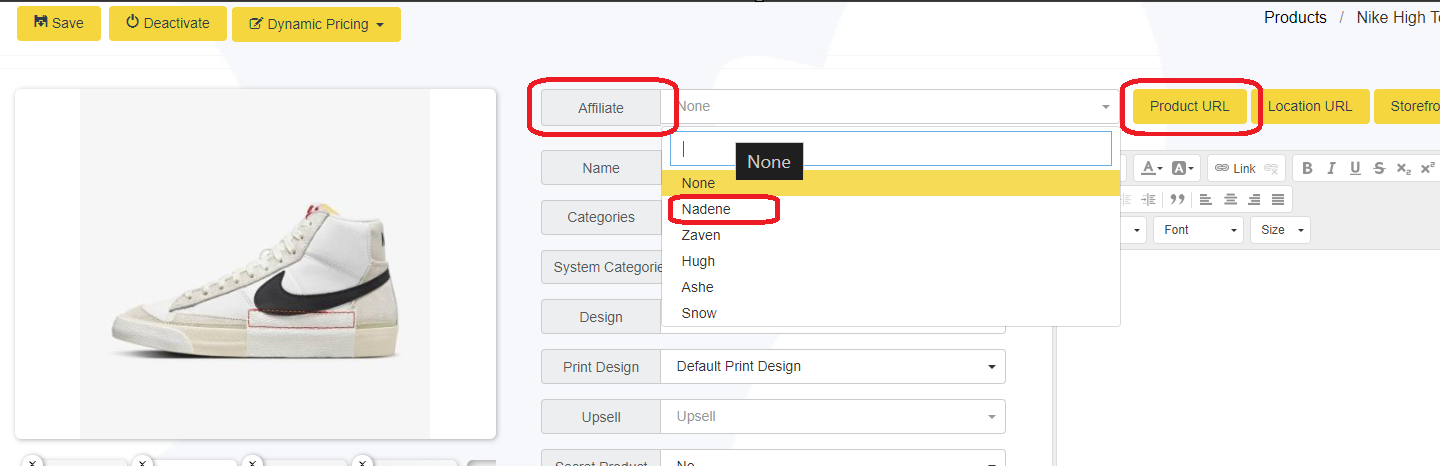Apply strikethrough formatting
The image size is (1440, 466).
click(1379, 169)
